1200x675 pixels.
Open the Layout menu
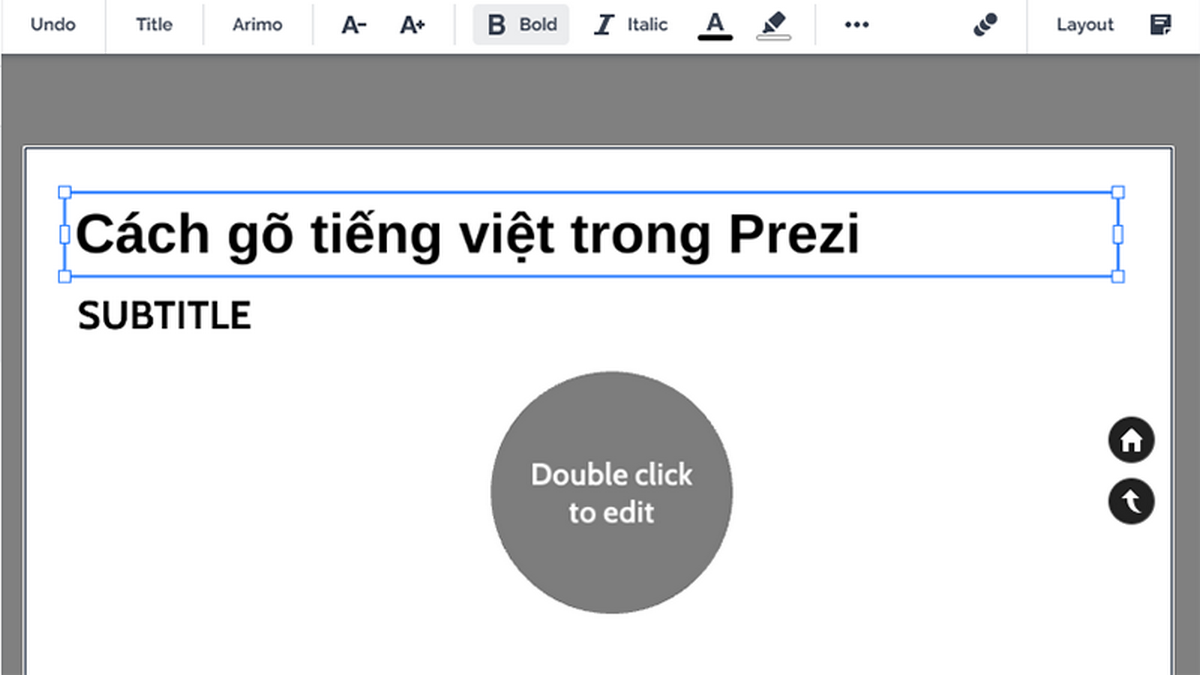point(1085,25)
